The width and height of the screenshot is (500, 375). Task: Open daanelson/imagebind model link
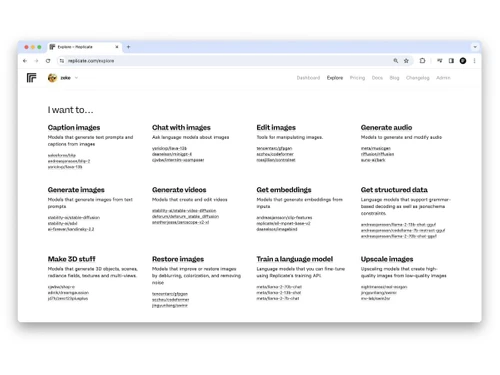(277, 229)
